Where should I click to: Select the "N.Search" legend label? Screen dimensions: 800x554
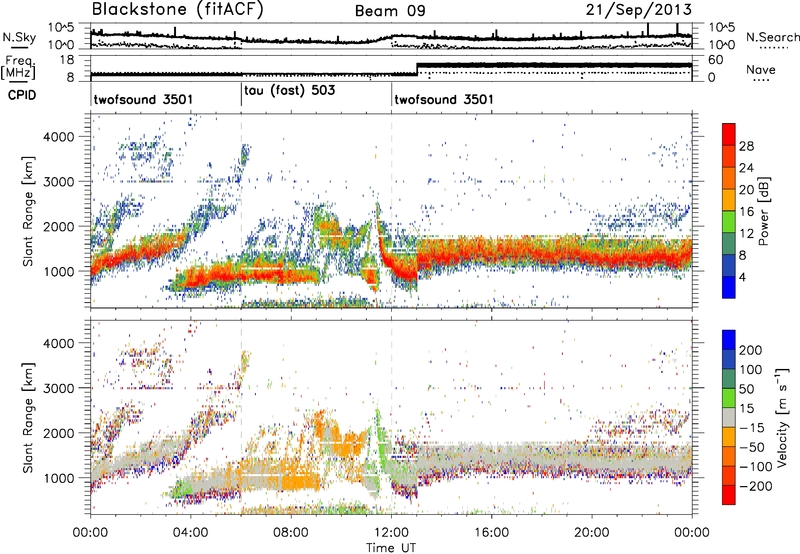(772, 37)
